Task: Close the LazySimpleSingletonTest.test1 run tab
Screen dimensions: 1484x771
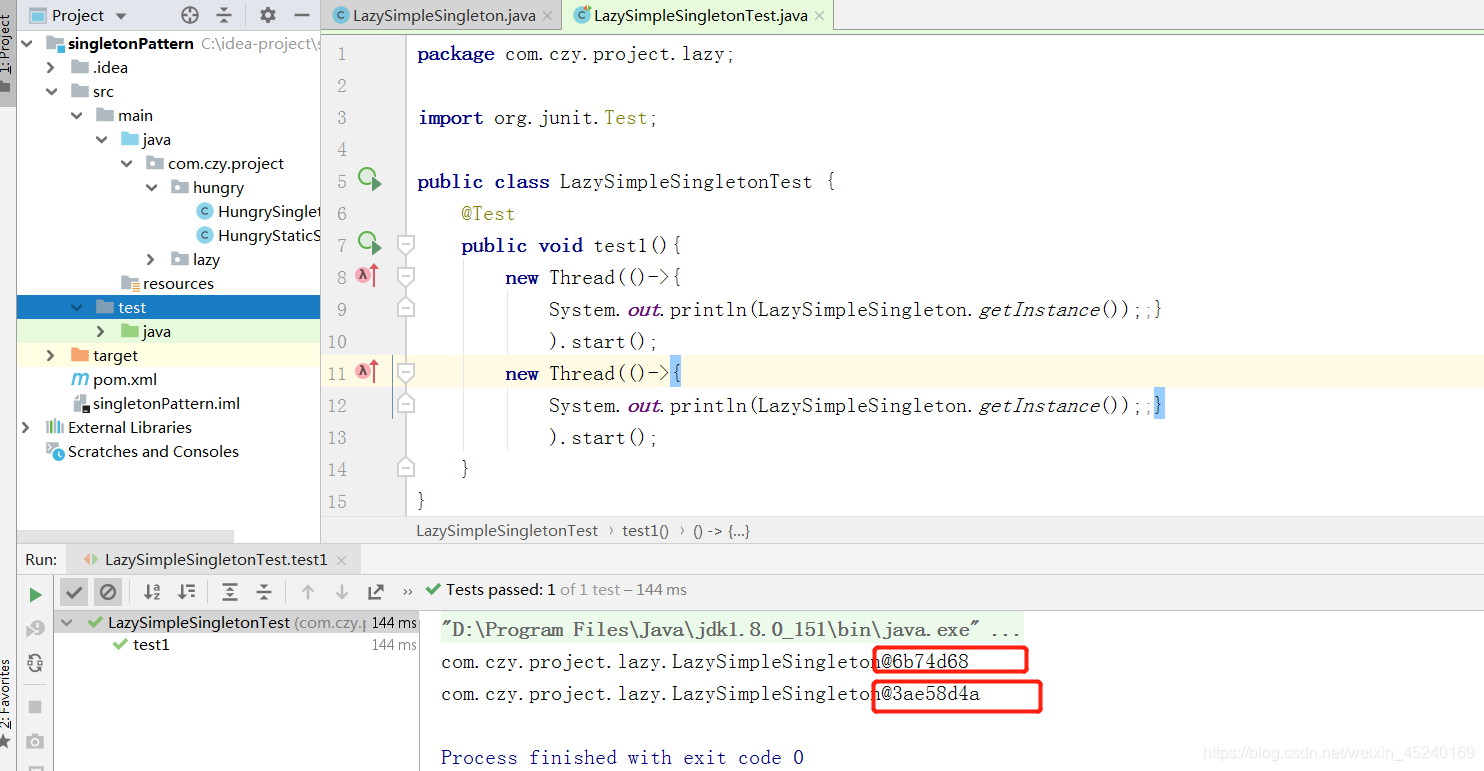Action: point(340,561)
